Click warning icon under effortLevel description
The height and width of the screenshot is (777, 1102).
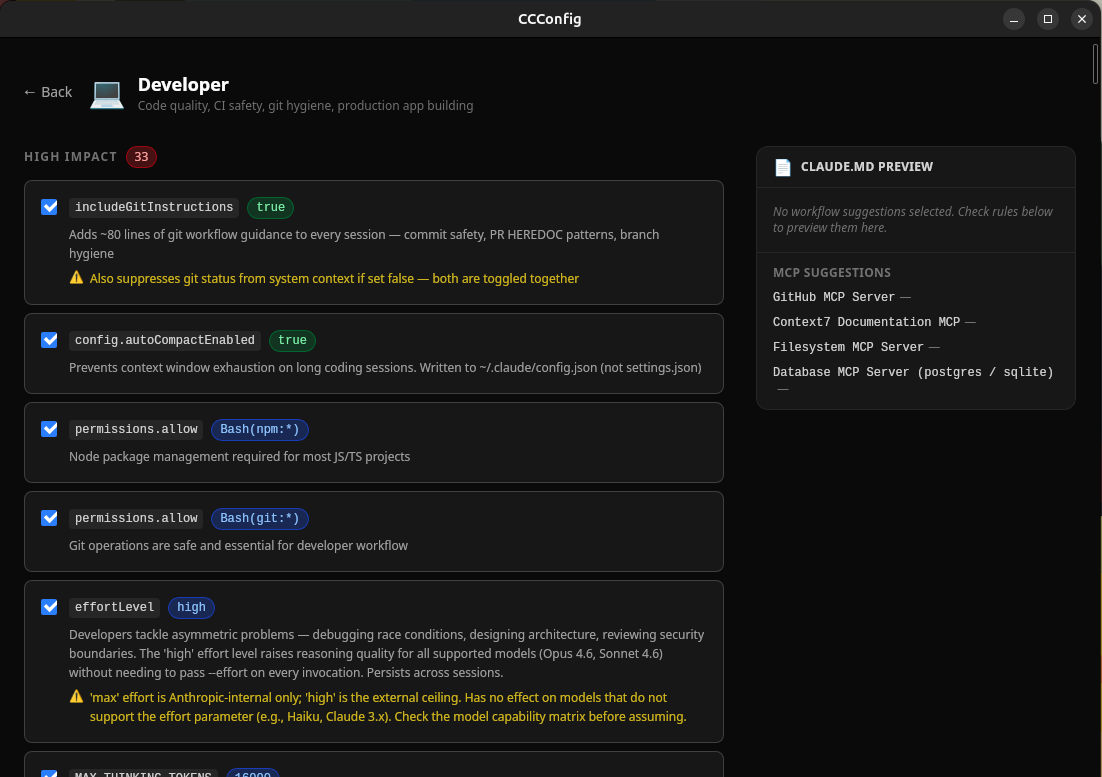click(77, 697)
